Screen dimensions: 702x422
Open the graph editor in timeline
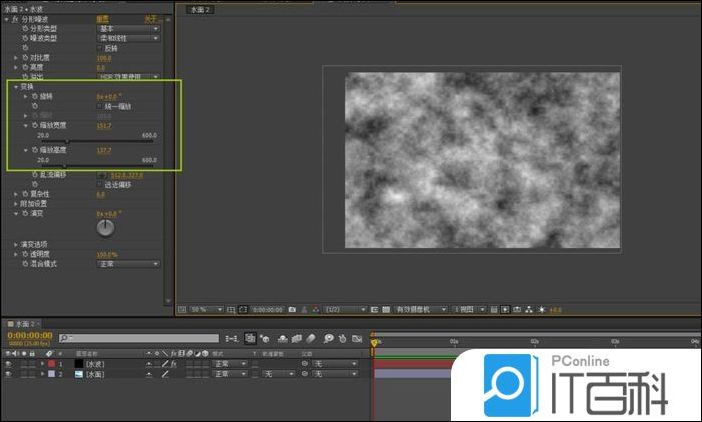pyautogui.click(x=359, y=339)
